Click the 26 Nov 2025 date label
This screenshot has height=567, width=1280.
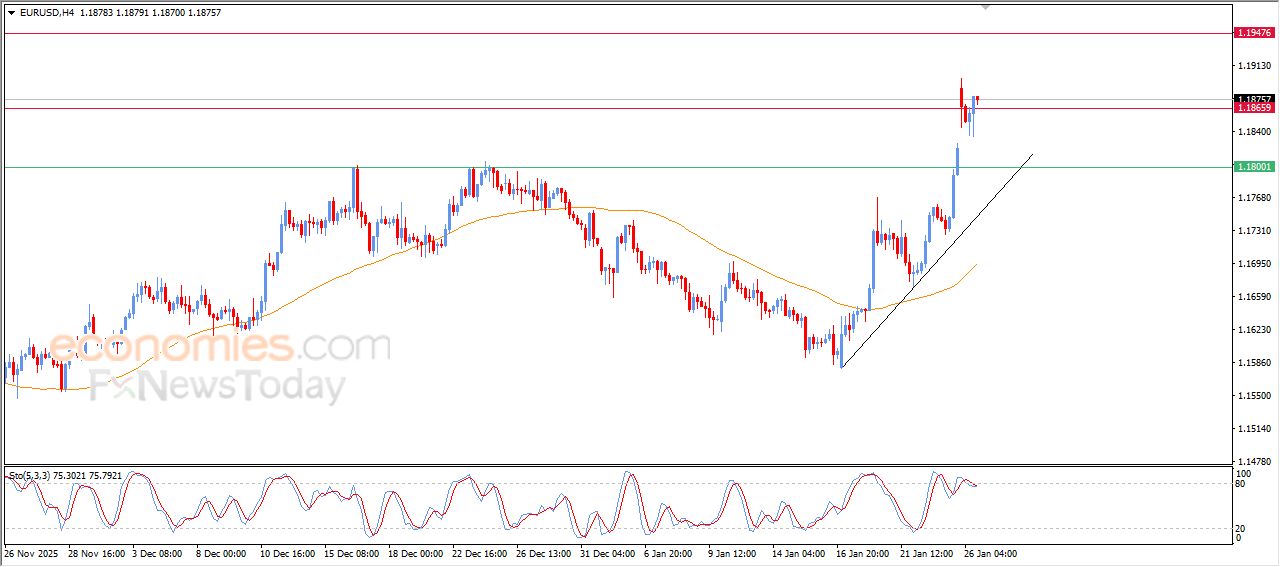33,553
